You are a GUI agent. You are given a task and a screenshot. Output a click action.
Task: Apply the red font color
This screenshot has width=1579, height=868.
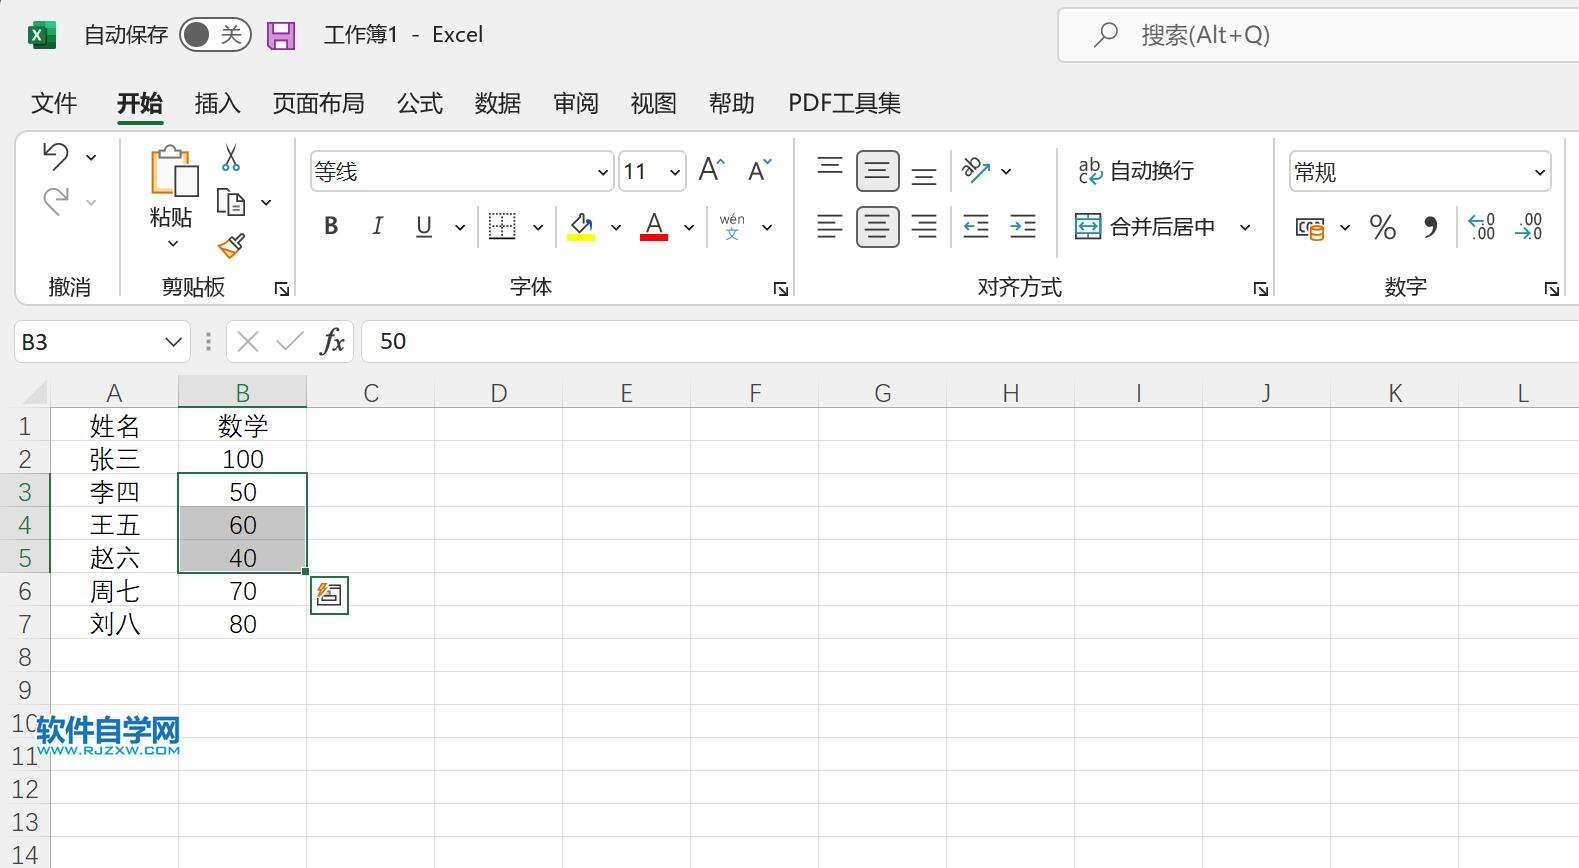point(654,227)
